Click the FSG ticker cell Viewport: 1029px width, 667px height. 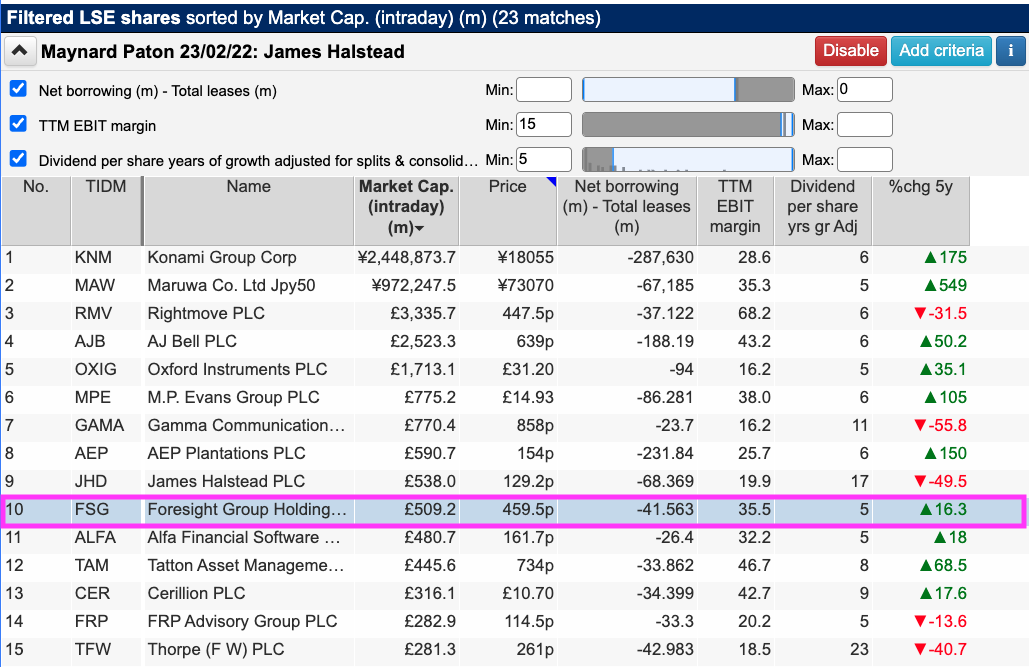point(106,509)
